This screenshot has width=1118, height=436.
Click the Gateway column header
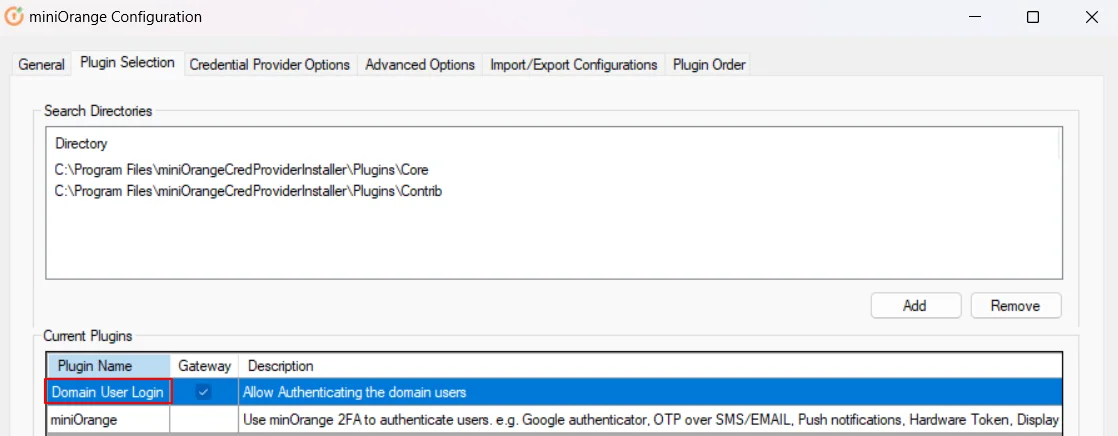tap(205, 366)
